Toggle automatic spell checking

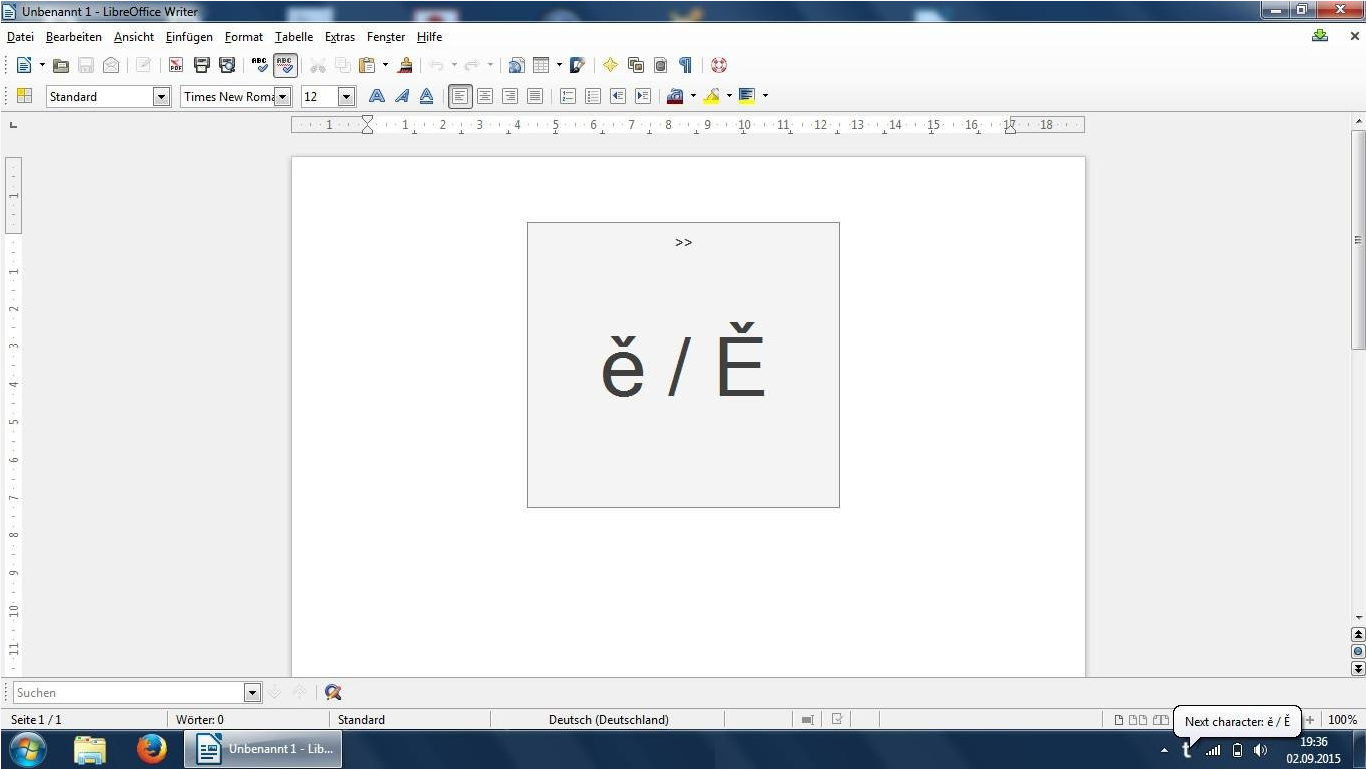point(285,65)
